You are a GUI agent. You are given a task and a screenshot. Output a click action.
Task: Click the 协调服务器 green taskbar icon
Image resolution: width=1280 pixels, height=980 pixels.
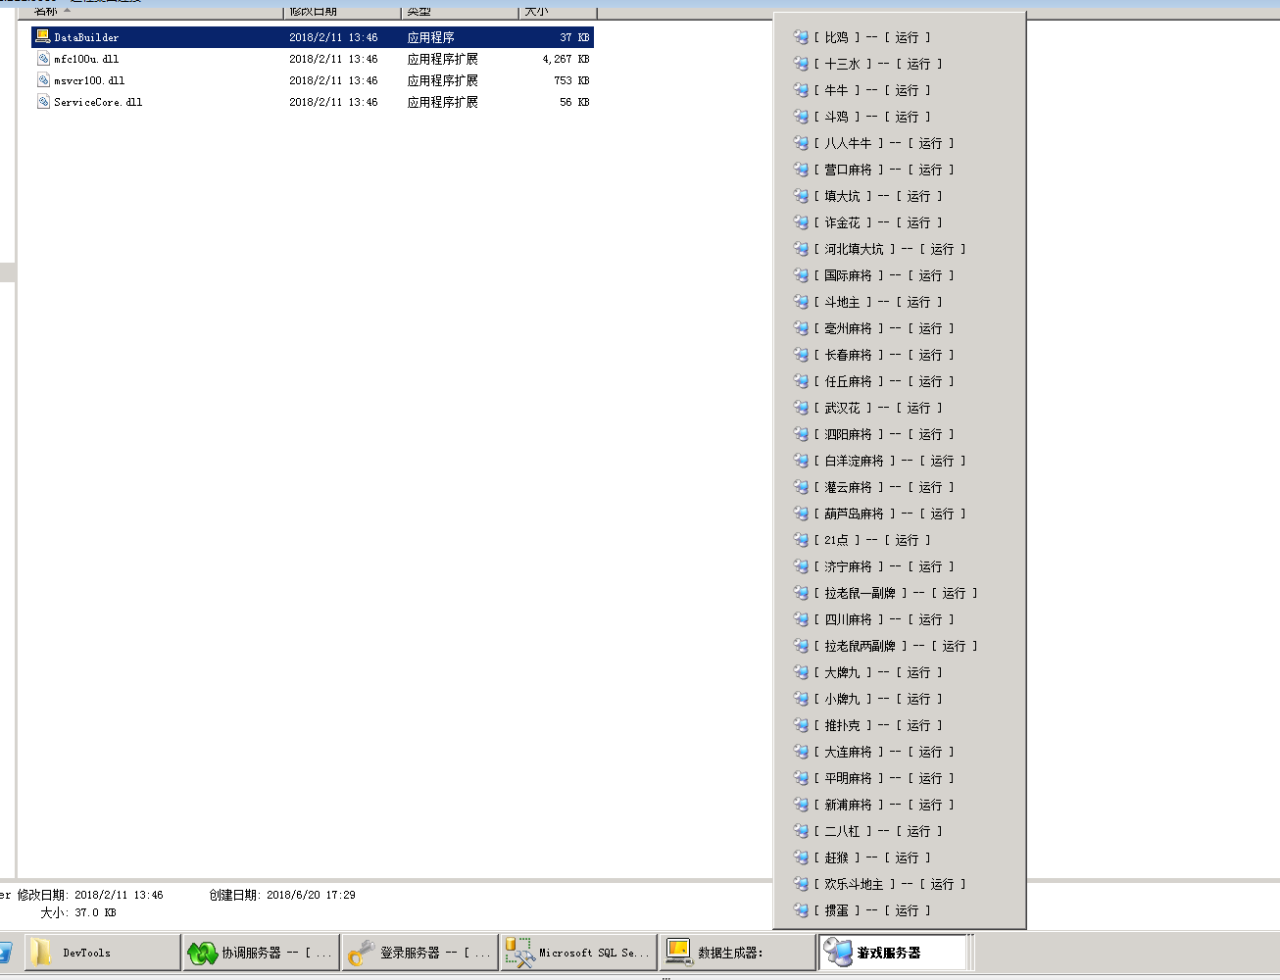click(202, 953)
